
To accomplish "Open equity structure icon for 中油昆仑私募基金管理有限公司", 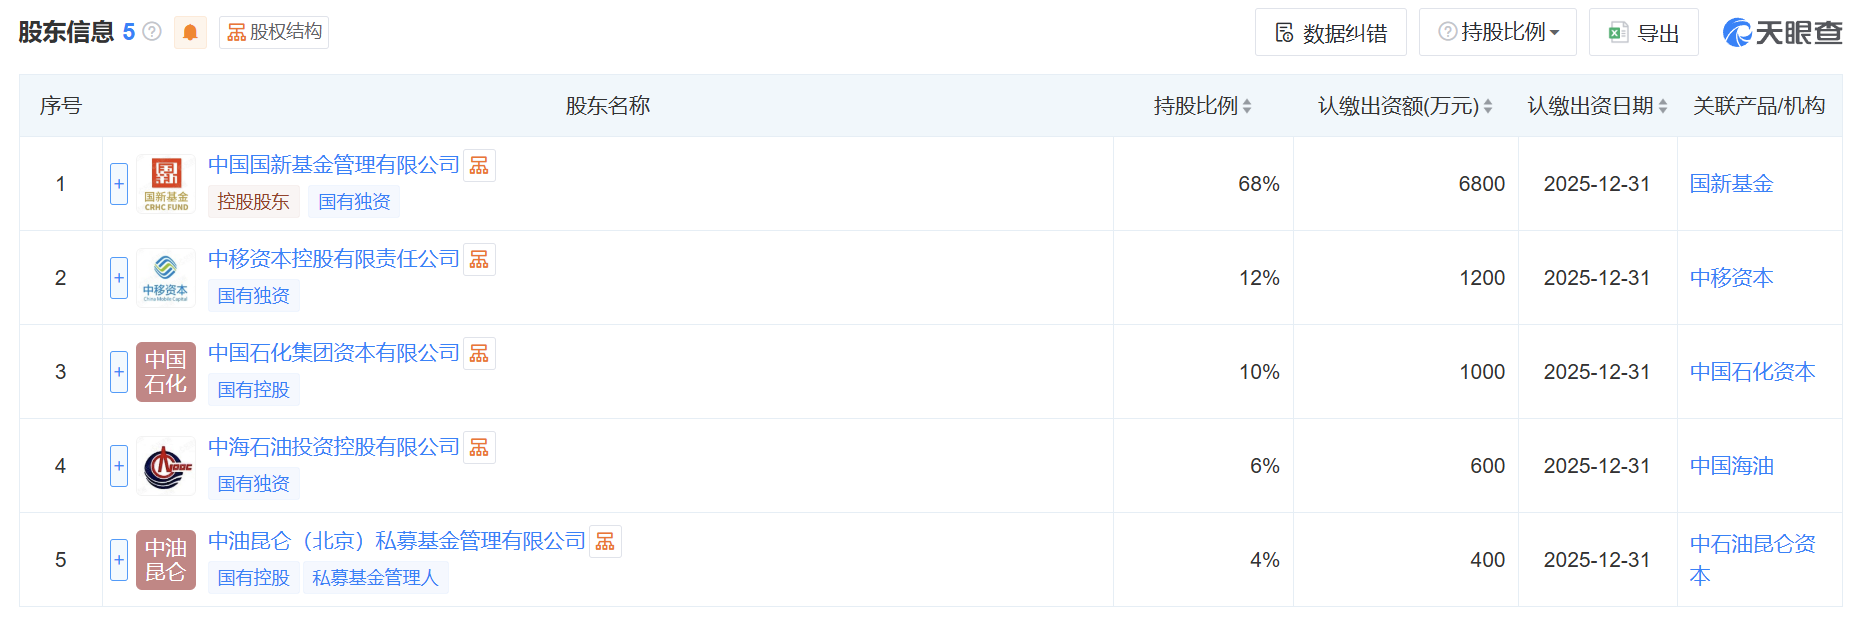I will click(x=605, y=541).
